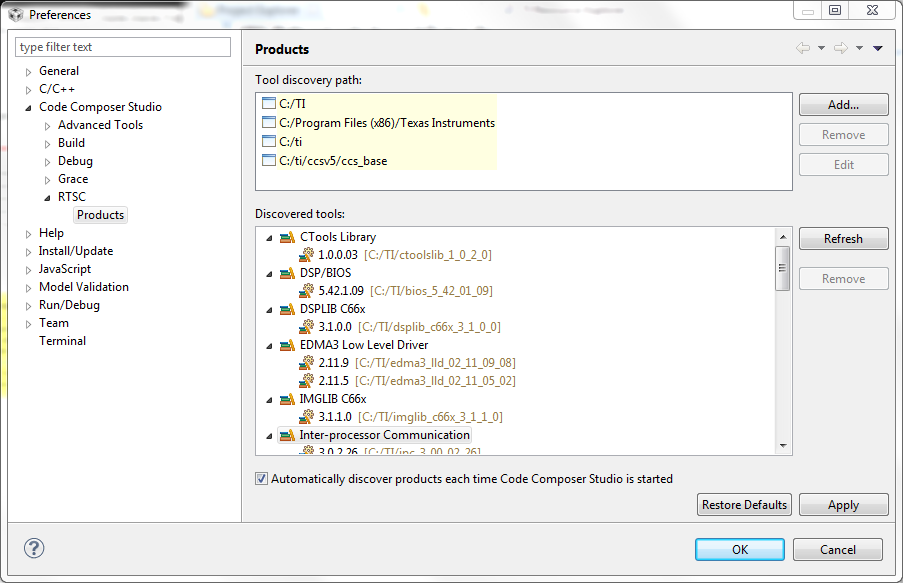Select Model Validation preferences page
The image size is (903, 583).
[x=83, y=287]
